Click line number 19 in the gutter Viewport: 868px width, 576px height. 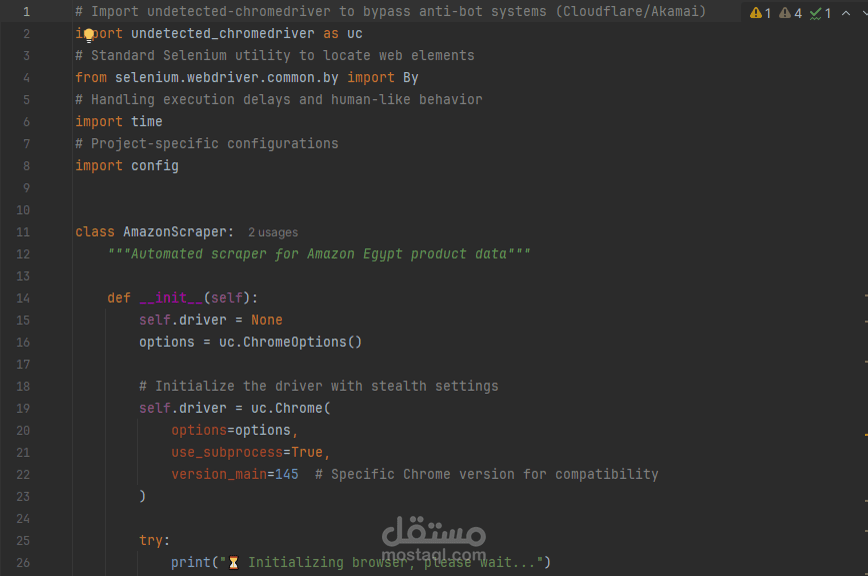(x=23, y=408)
